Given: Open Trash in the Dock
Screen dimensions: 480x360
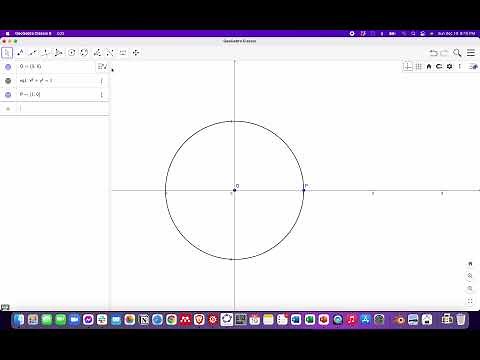Looking at the screenshot, I should [461, 320].
